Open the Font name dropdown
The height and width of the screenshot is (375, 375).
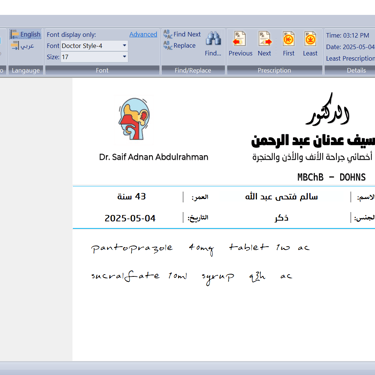point(124,46)
